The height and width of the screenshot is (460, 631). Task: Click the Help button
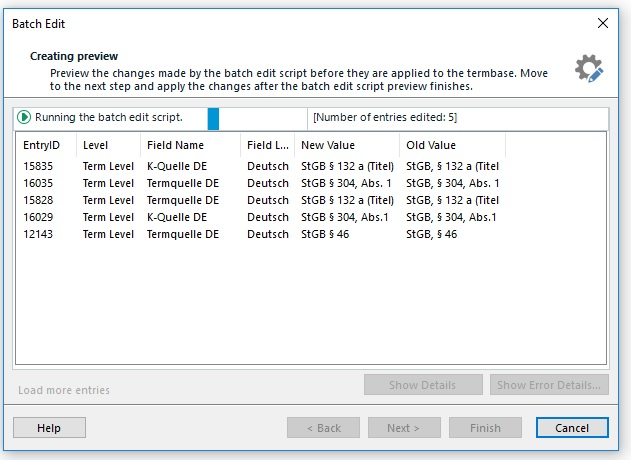pyautogui.click(x=49, y=427)
